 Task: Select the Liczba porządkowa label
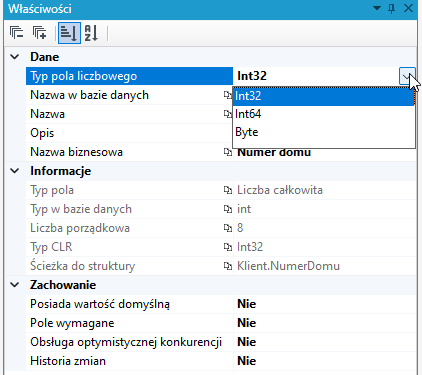click(80, 228)
